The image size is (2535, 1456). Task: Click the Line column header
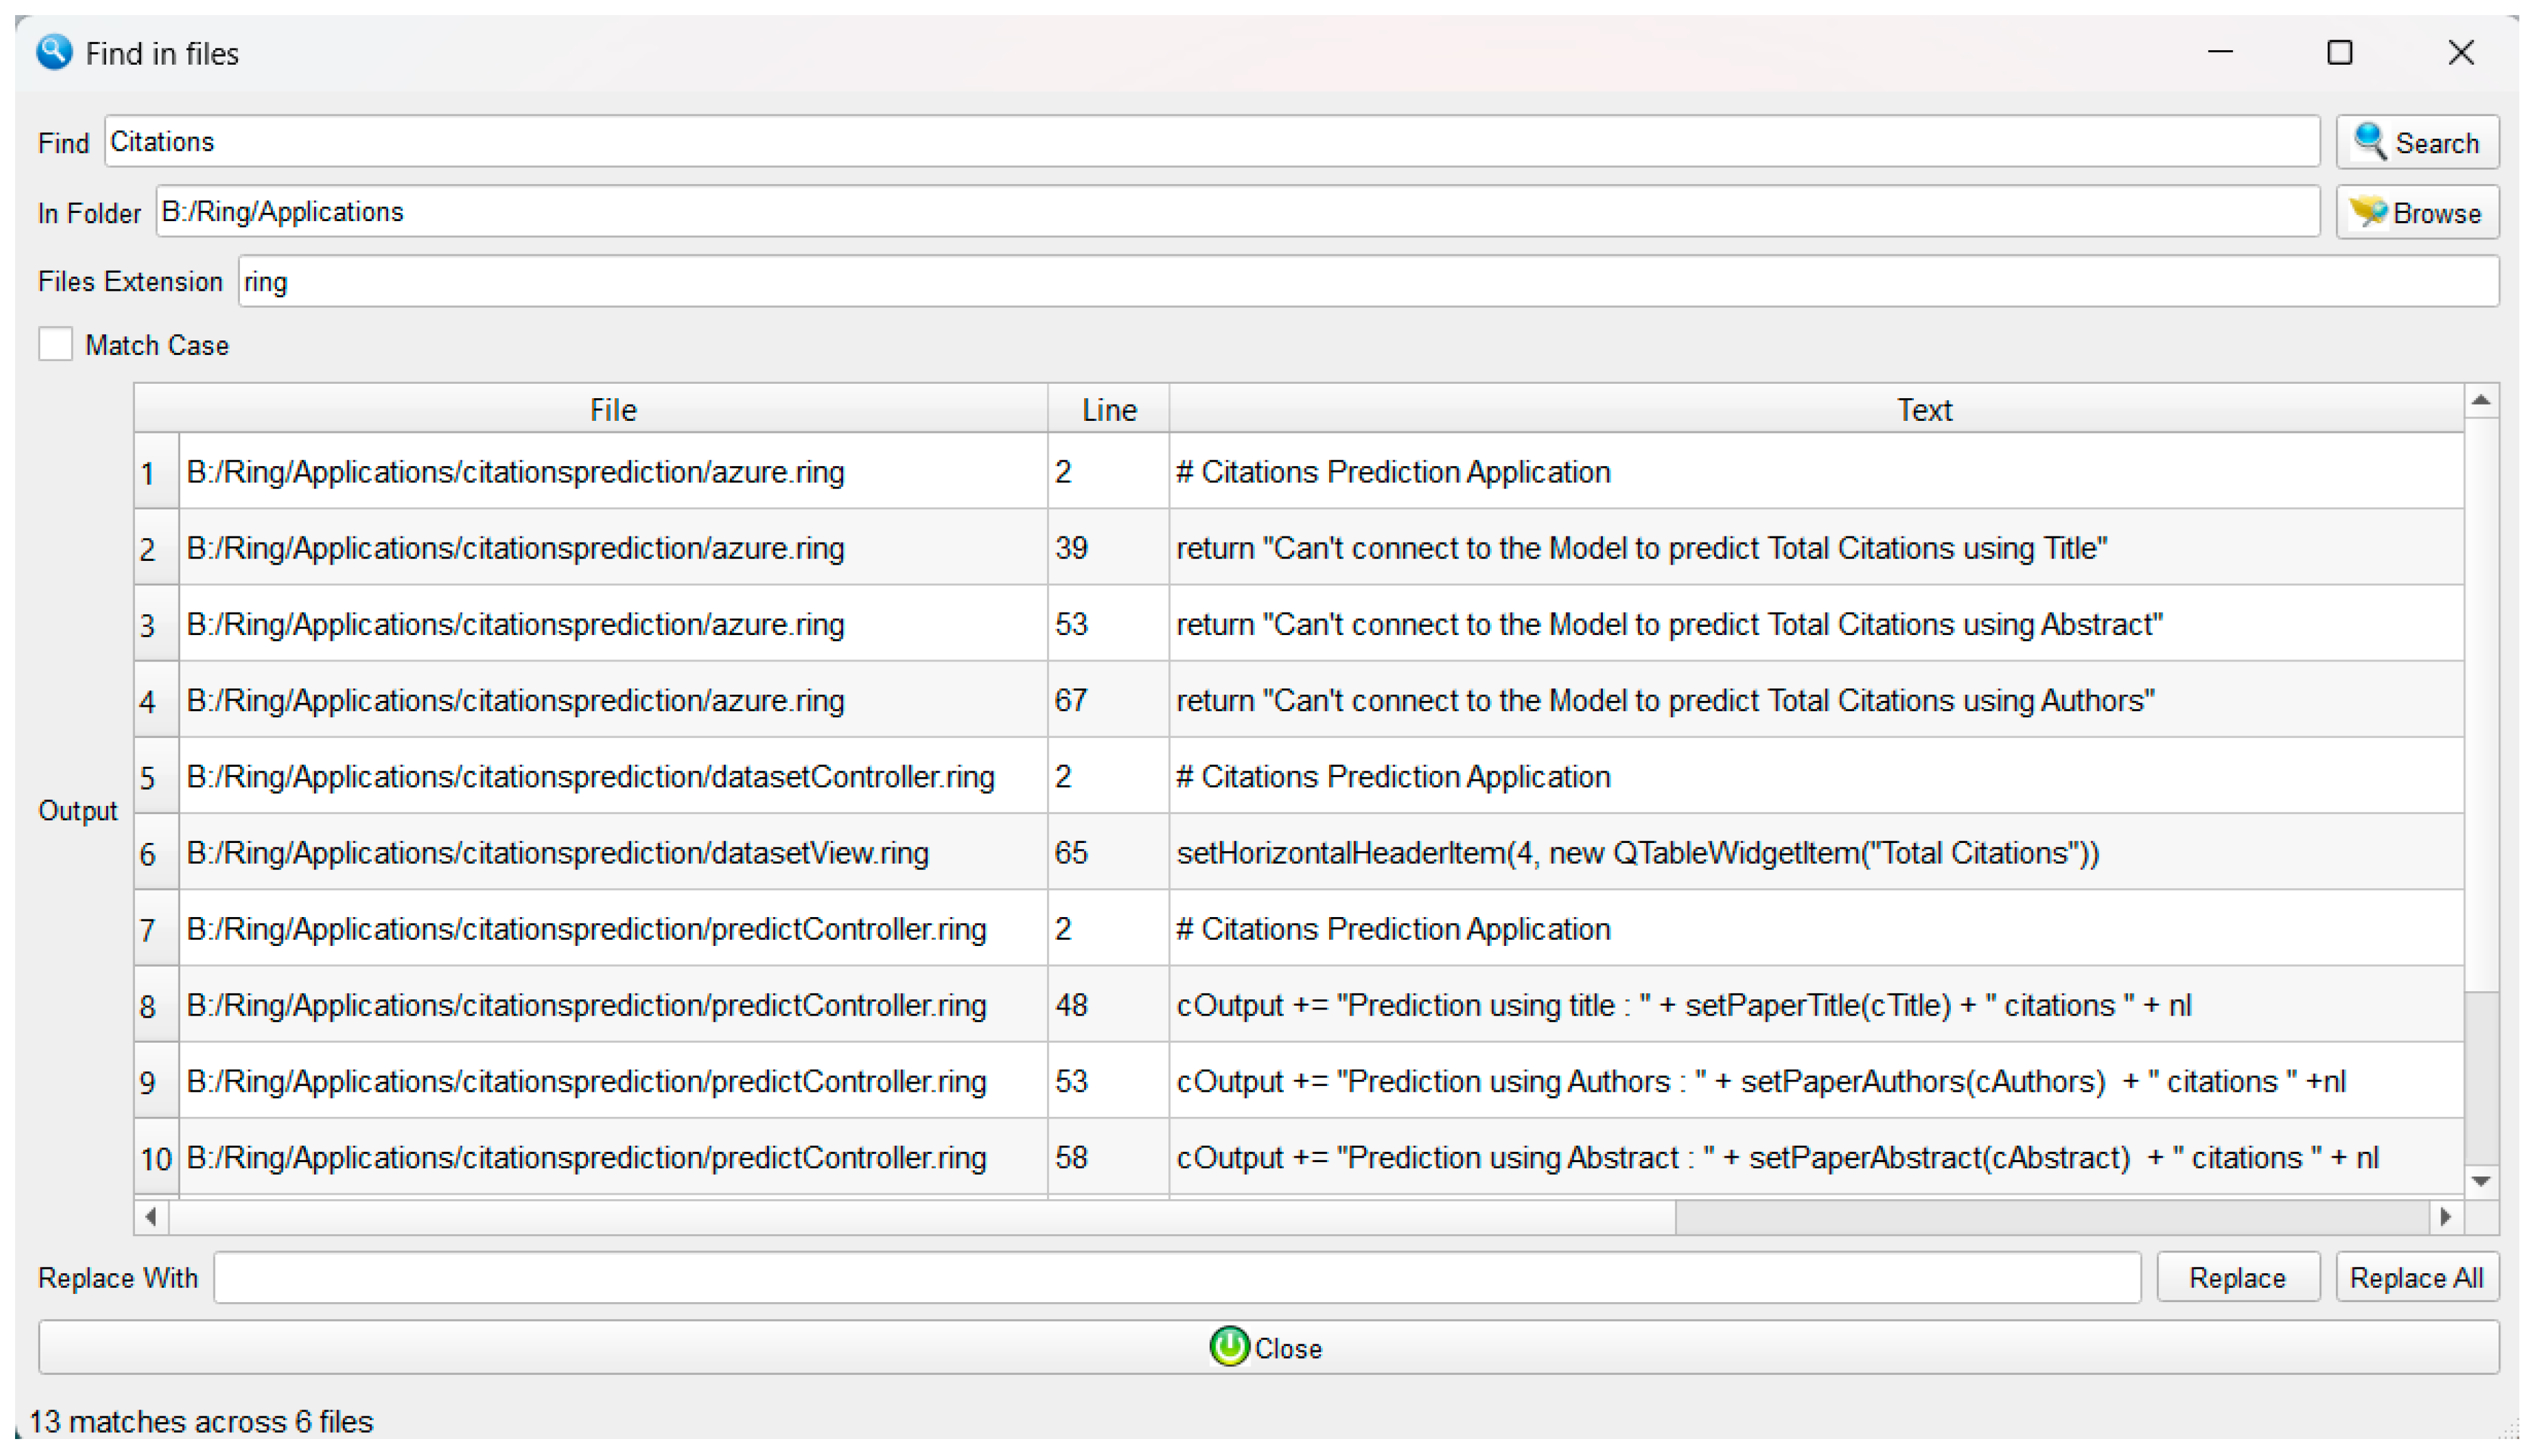click(x=1108, y=409)
